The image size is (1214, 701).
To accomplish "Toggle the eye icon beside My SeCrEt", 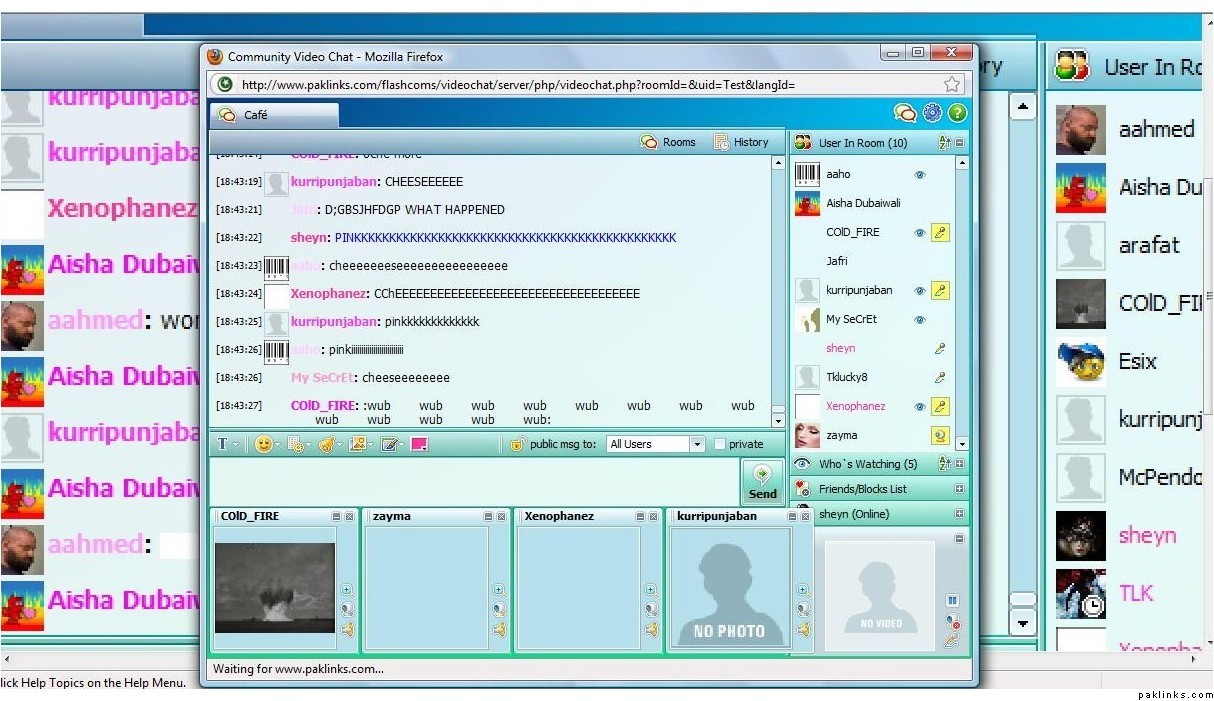I will pyautogui.click(x=920, y=320).
